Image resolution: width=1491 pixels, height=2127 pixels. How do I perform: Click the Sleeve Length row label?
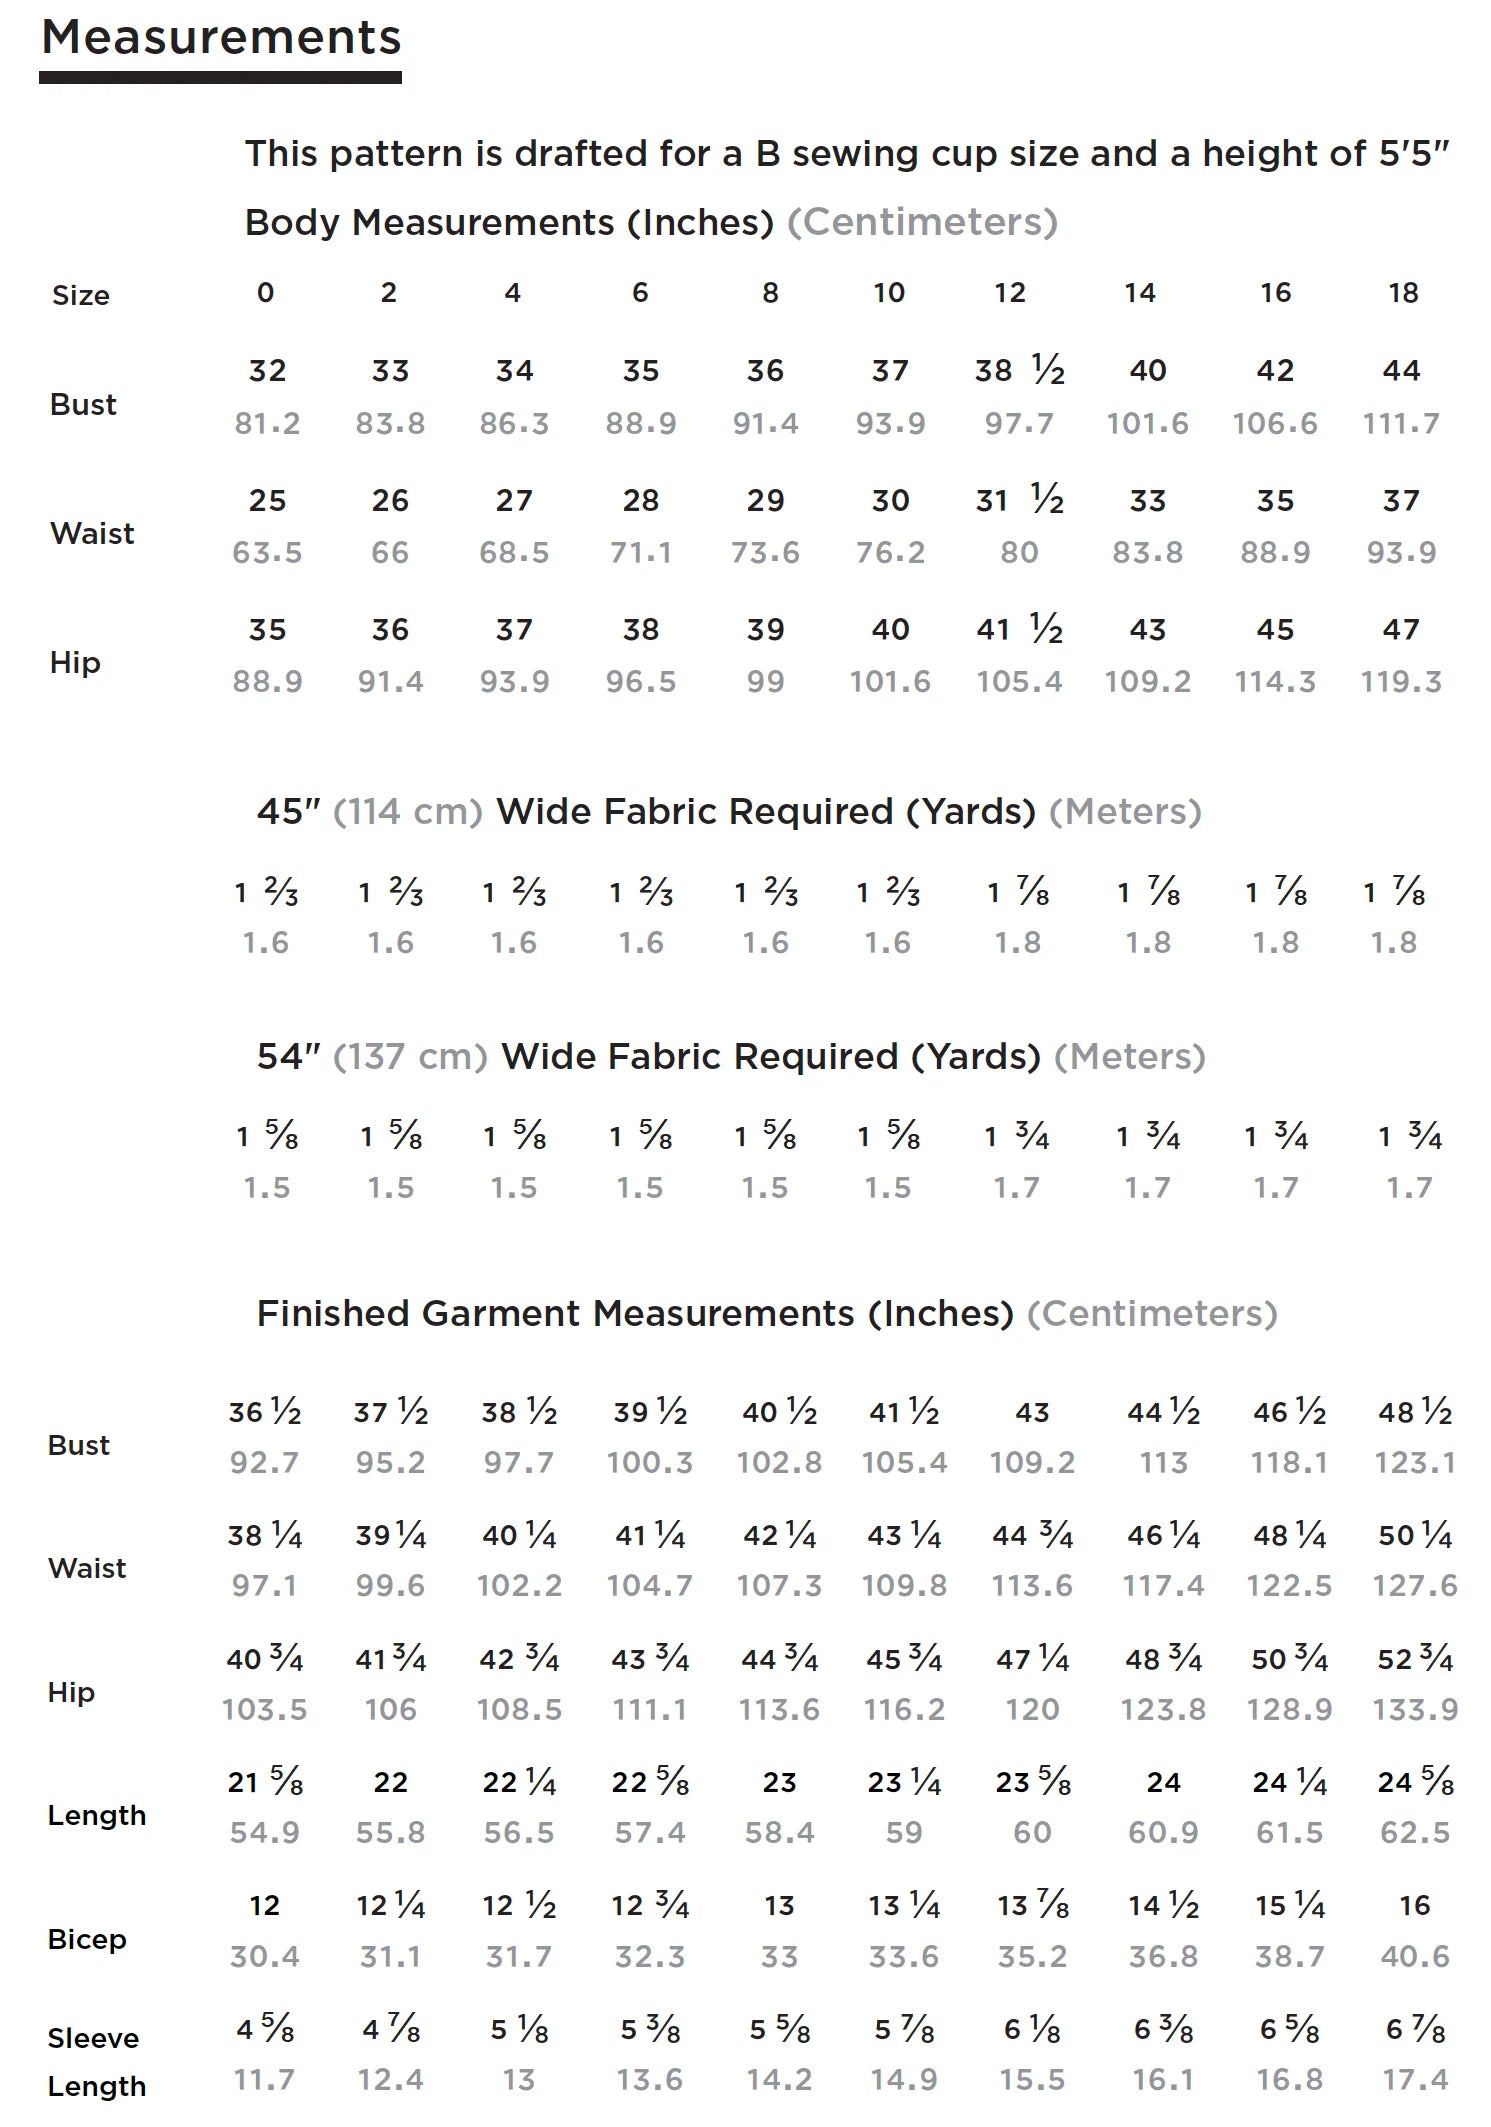coord(97,2062)
